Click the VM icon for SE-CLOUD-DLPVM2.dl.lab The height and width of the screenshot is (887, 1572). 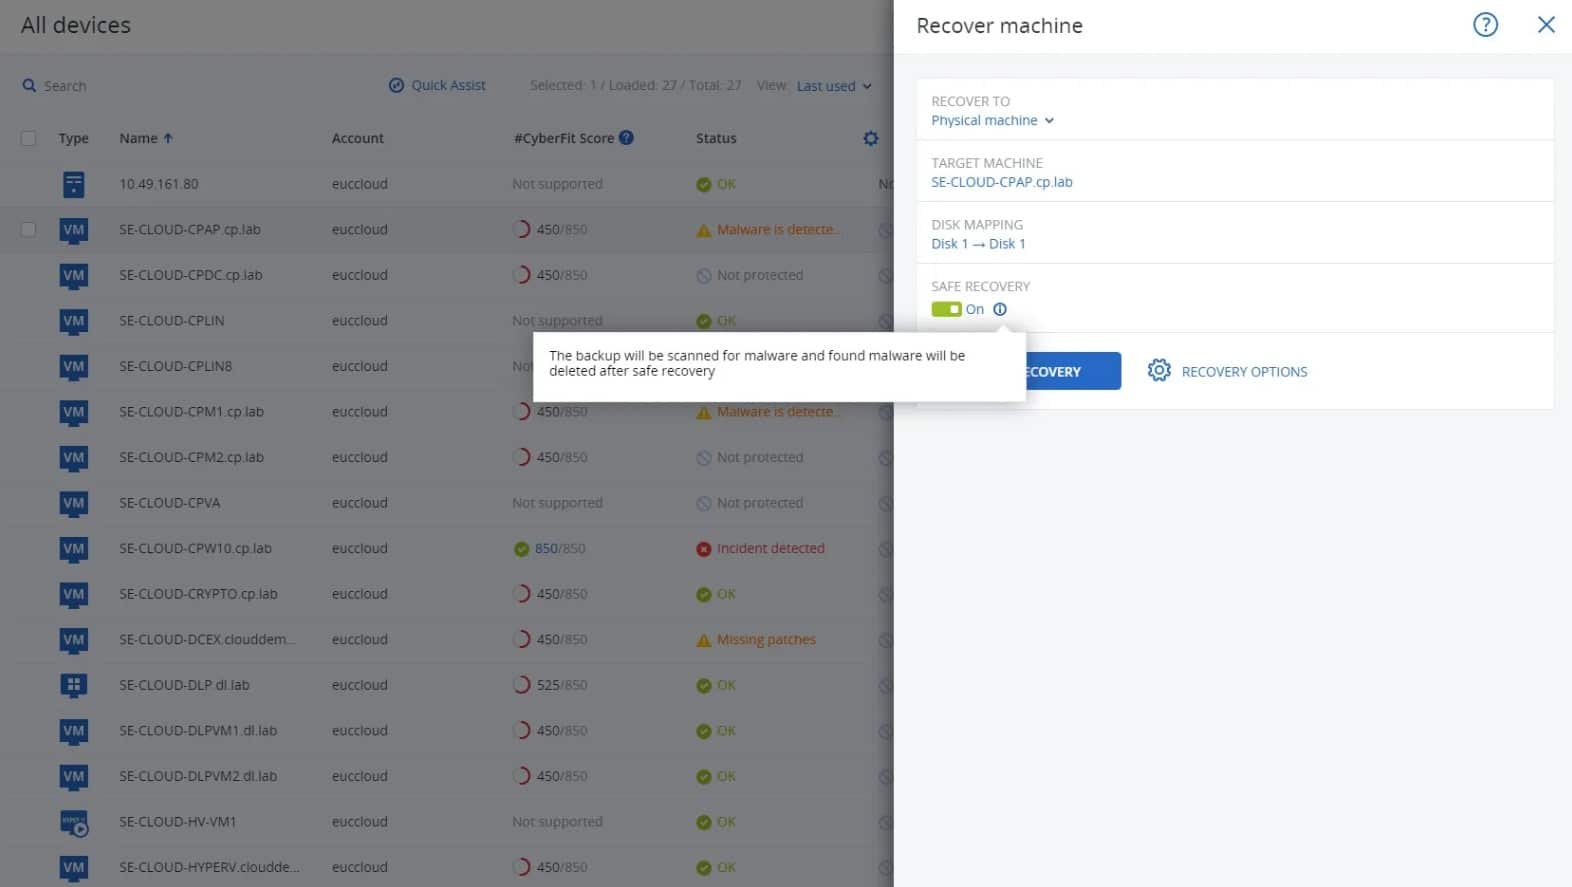74,776
